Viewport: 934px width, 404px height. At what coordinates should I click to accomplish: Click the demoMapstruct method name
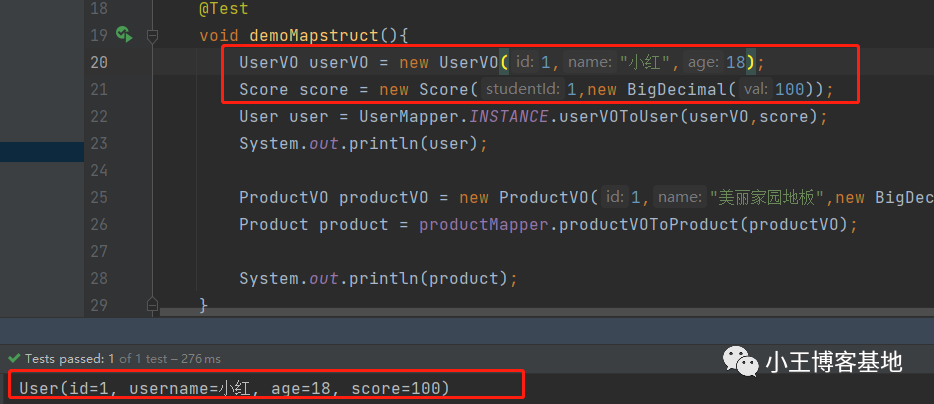[313, 35]
